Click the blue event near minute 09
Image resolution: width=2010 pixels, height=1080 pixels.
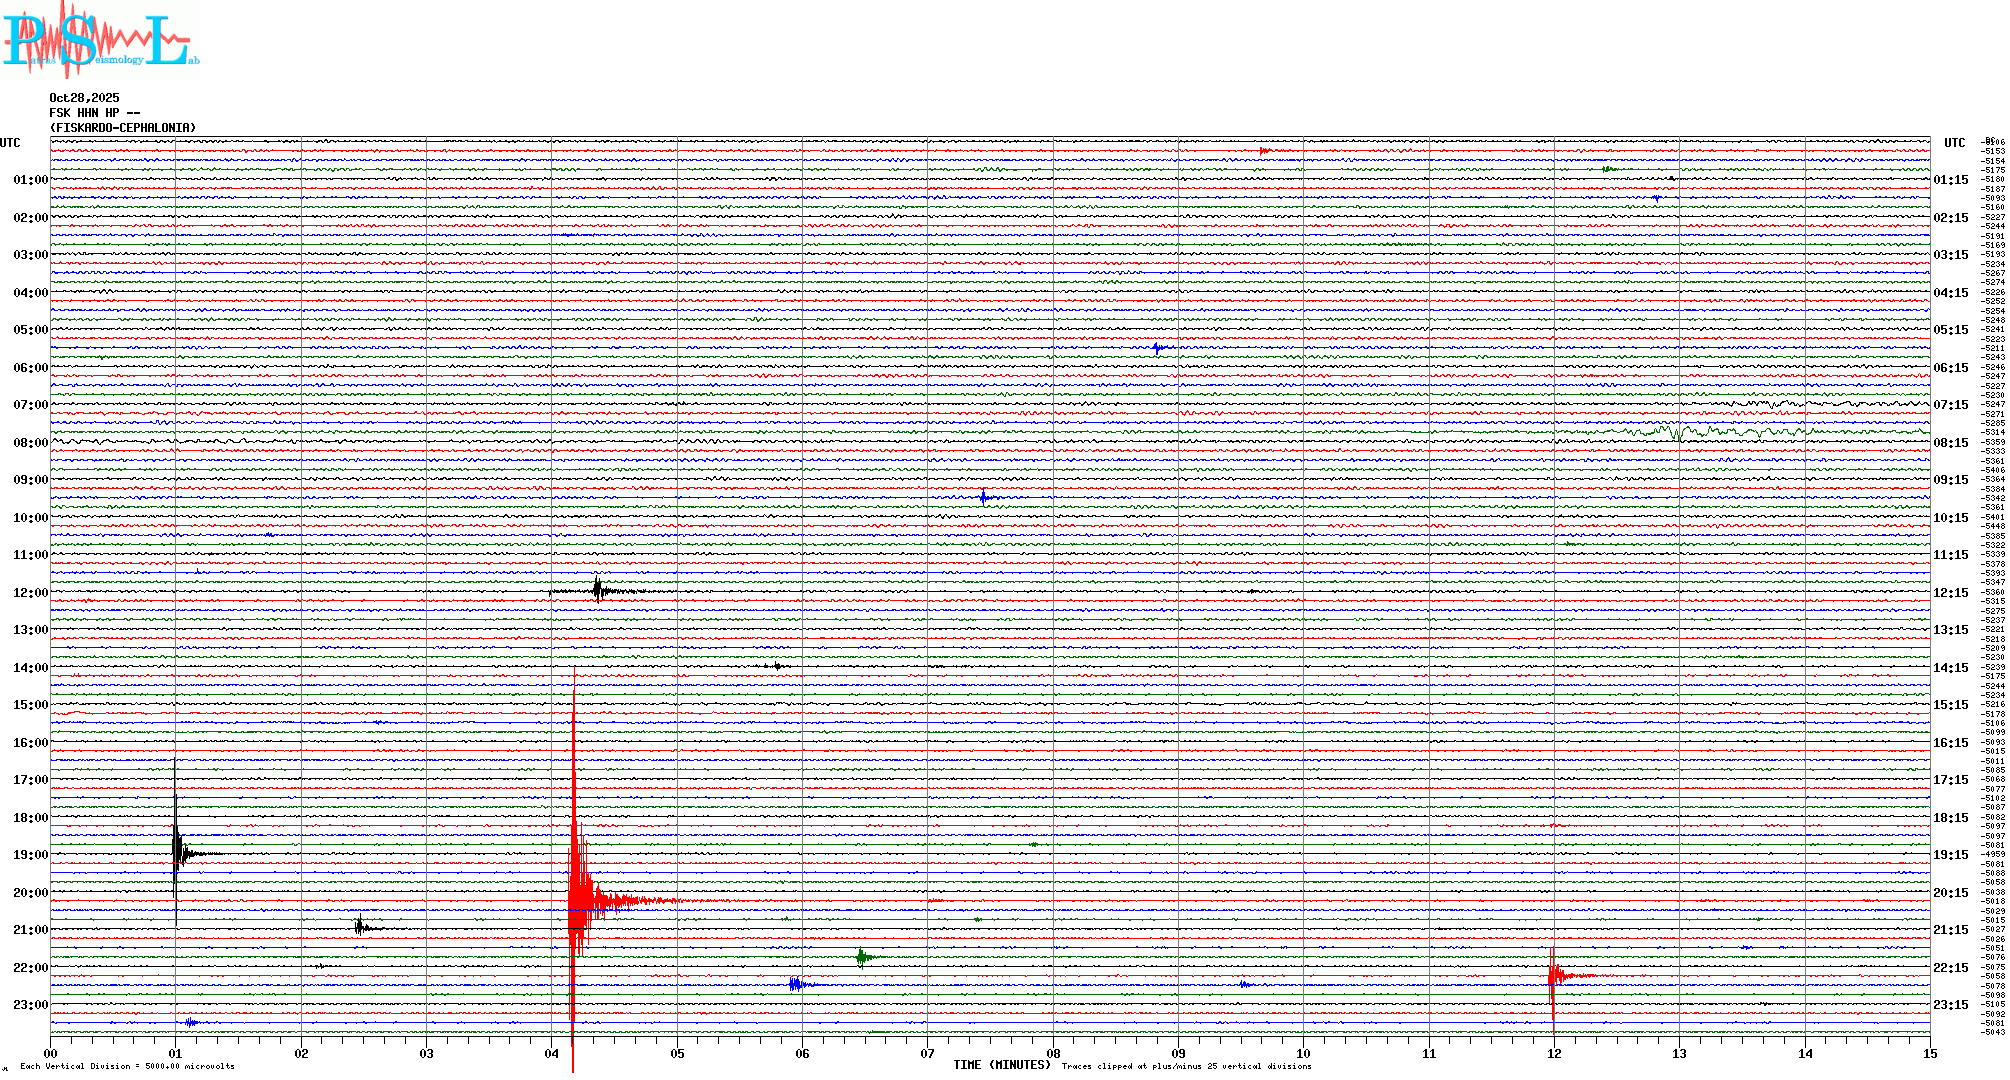1158,348
